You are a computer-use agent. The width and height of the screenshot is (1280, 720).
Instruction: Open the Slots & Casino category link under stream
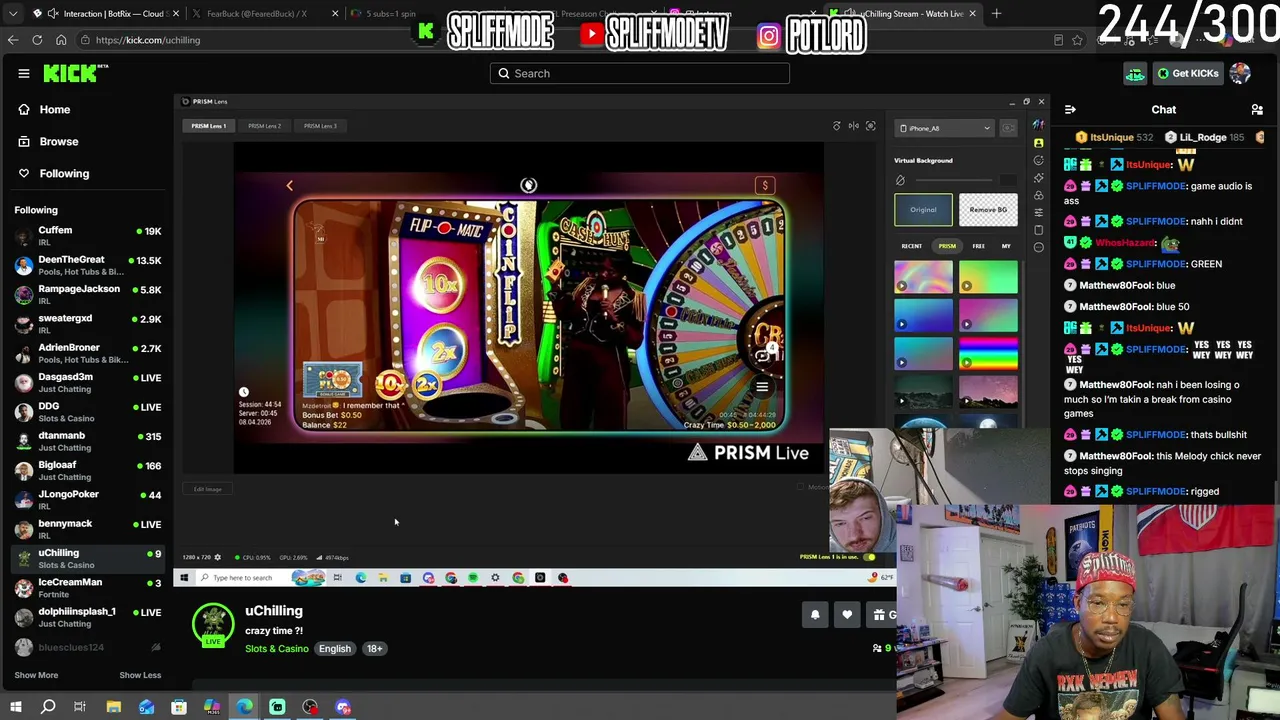click(277, 649)
